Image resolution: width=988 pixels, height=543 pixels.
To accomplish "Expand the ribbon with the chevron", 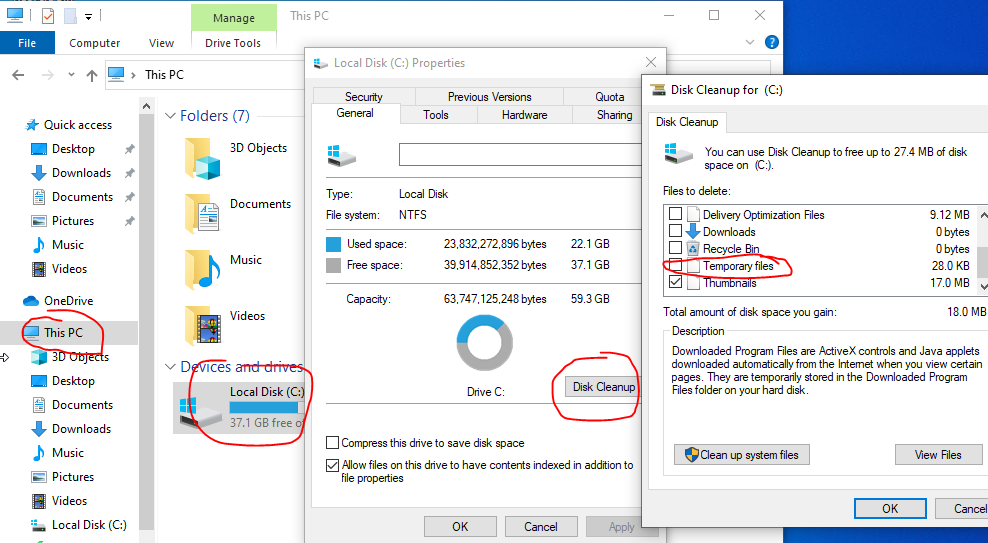I will coord(750,42).
